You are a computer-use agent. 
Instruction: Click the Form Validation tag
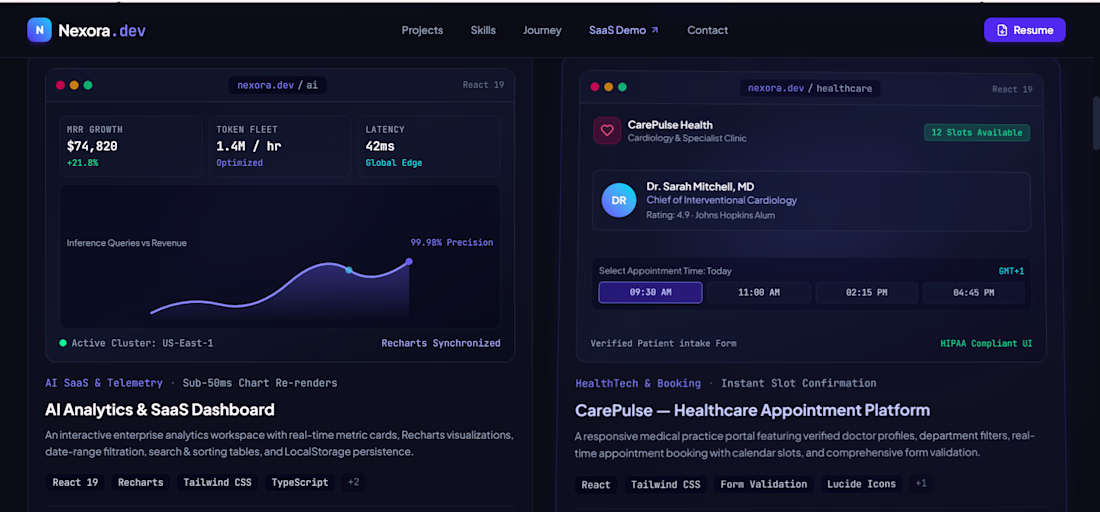tap(764, 484)
